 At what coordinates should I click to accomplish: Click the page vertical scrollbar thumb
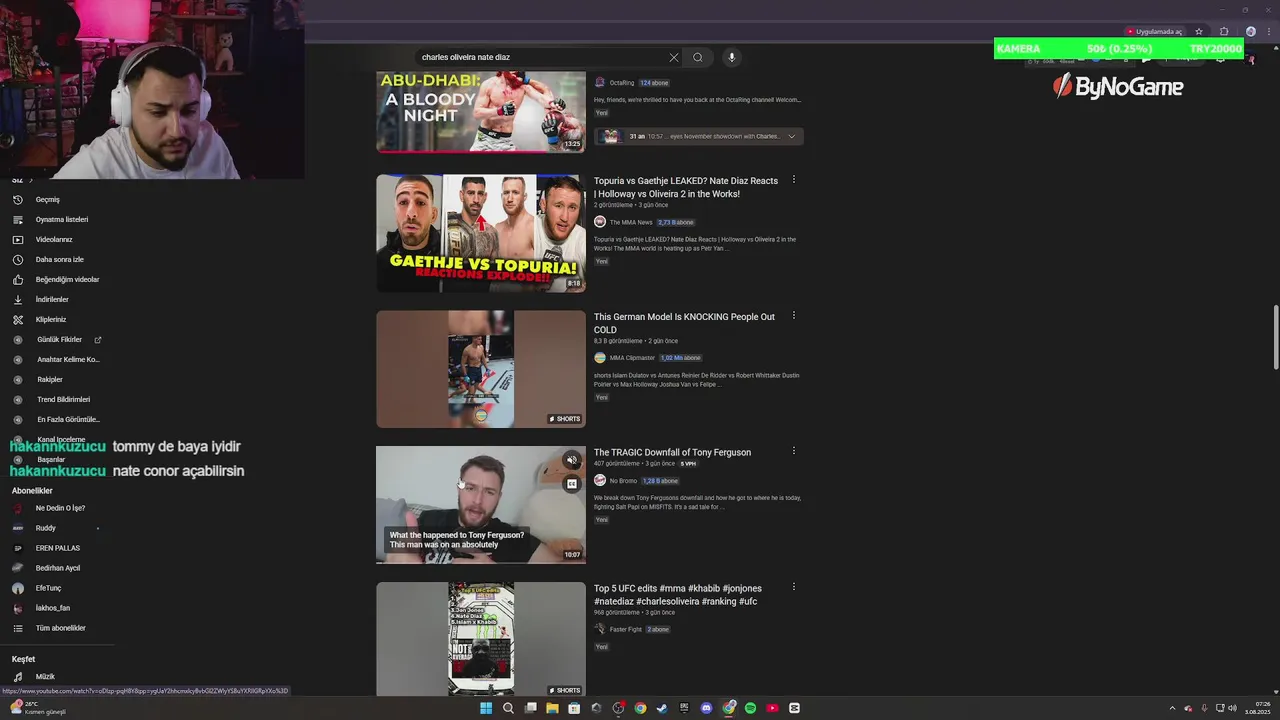[1275, 337]
